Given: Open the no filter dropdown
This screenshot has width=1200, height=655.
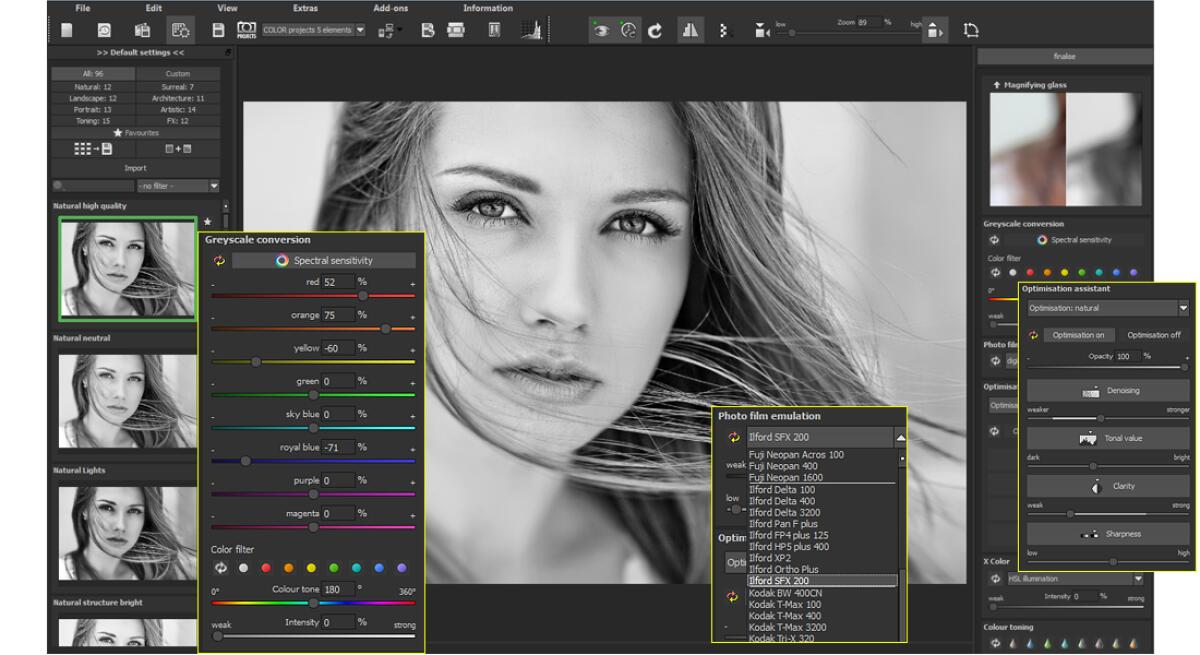Looking at the screenshot, I should (178, 186).
